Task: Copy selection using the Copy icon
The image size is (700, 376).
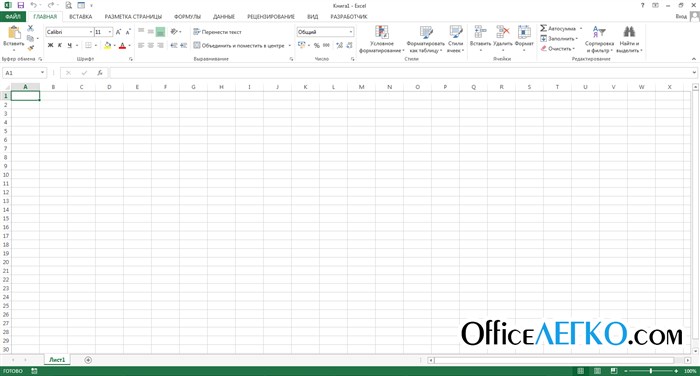Action: tap(30, 38)
